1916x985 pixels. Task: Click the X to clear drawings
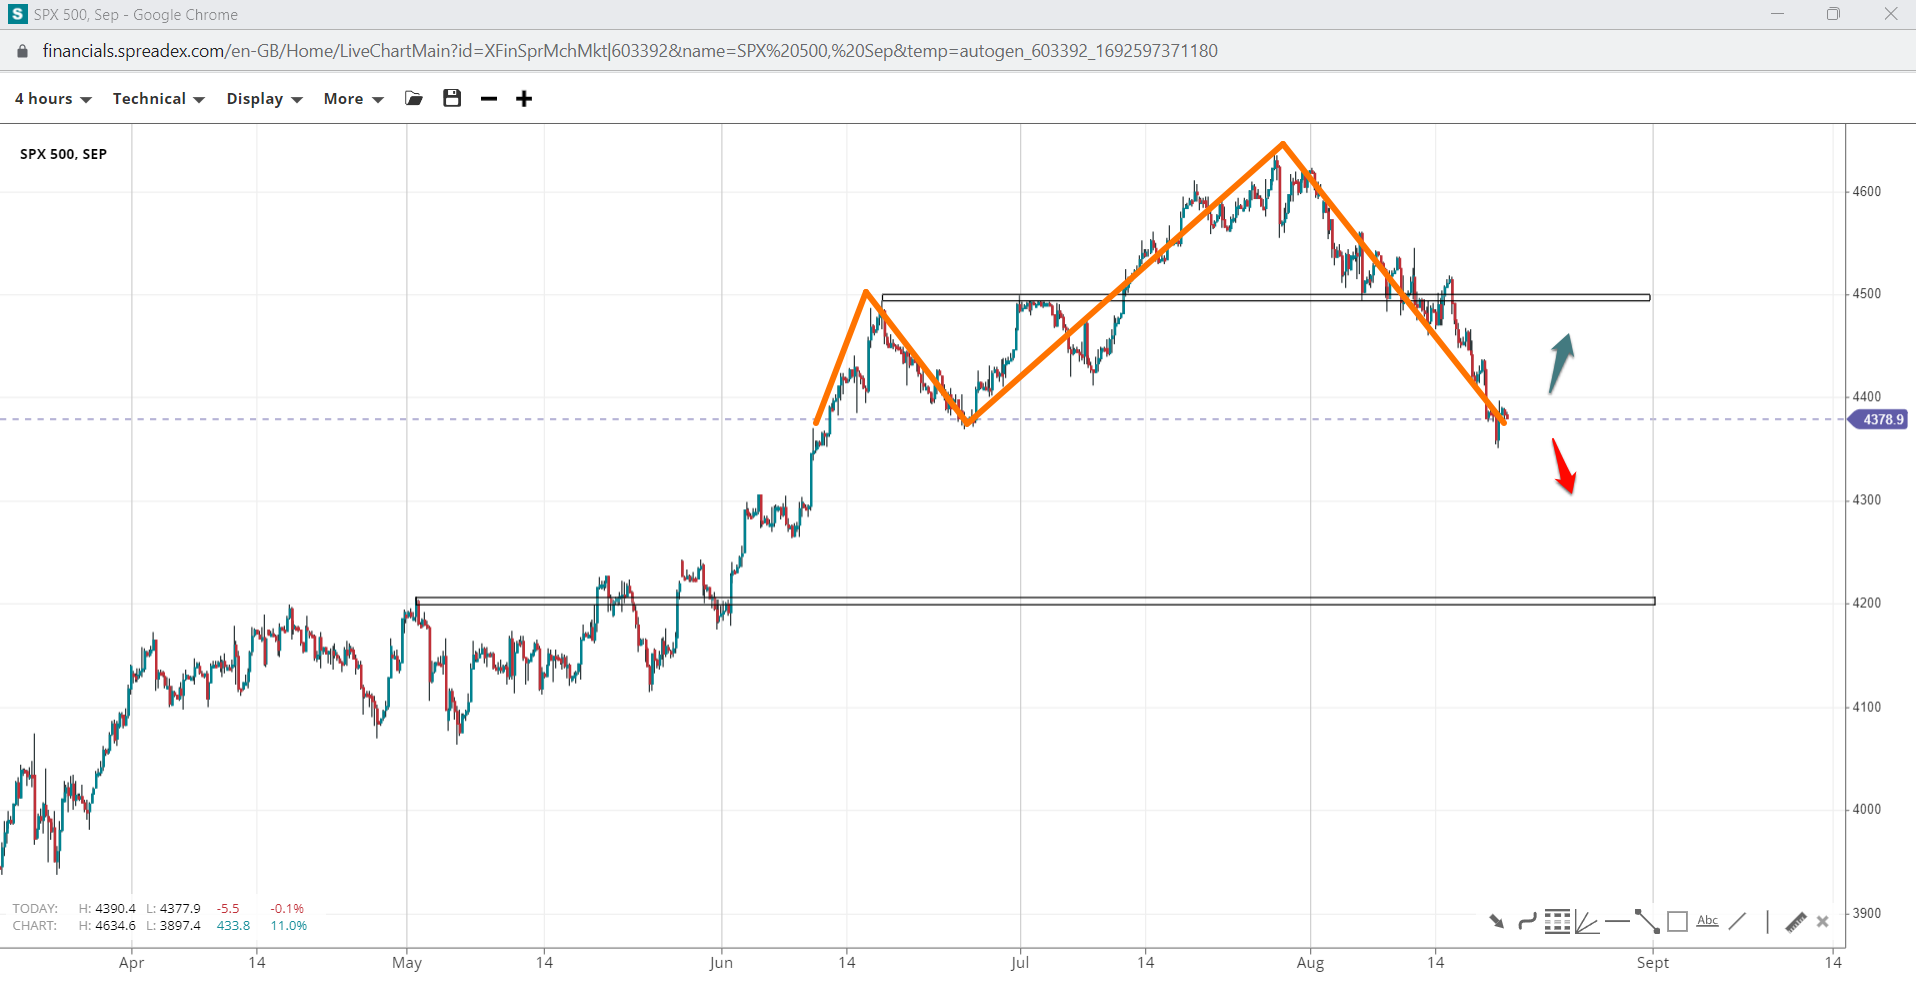pyautogui.click(x=1823, y=921)
